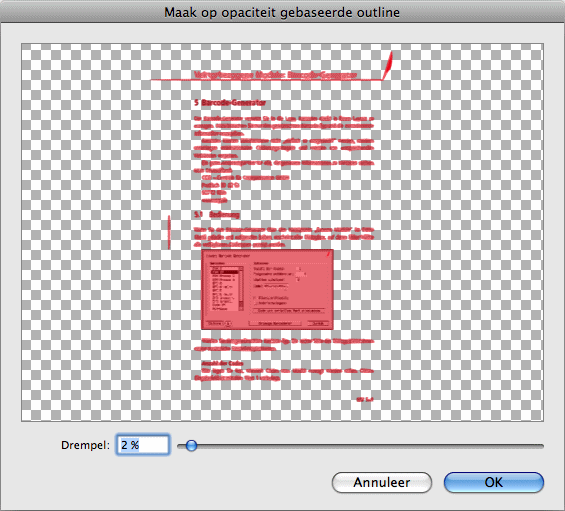The image size is (565, 511).
Task: Click the dialog title 'Maak op opaciteit gebaseerde outline'
Action: click(x=282, y=12)
